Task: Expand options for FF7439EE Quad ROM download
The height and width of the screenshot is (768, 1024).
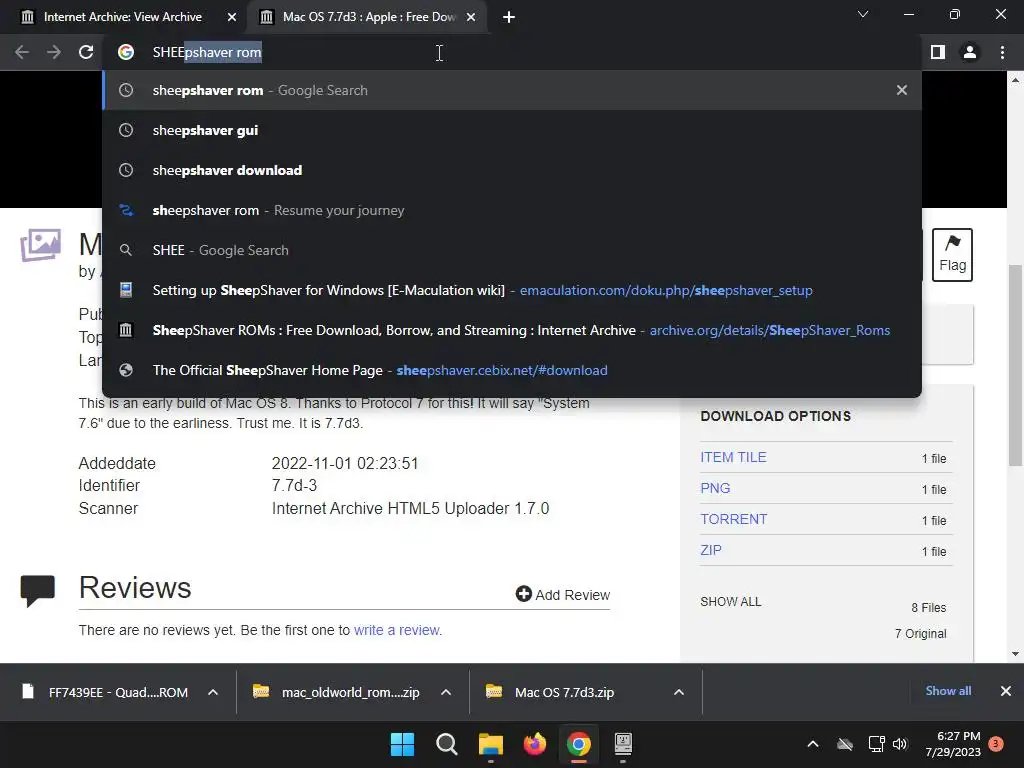Action: (213, 692)
